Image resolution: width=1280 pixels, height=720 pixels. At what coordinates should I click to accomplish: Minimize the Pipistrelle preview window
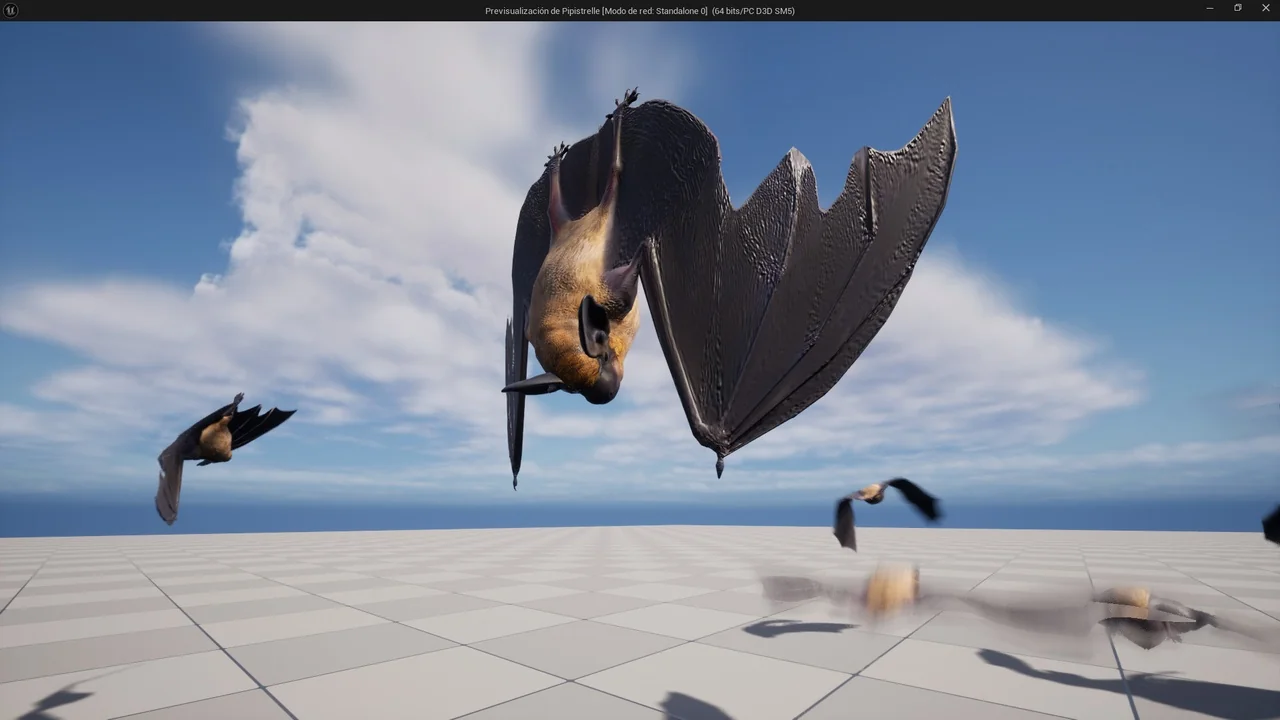1210,10
